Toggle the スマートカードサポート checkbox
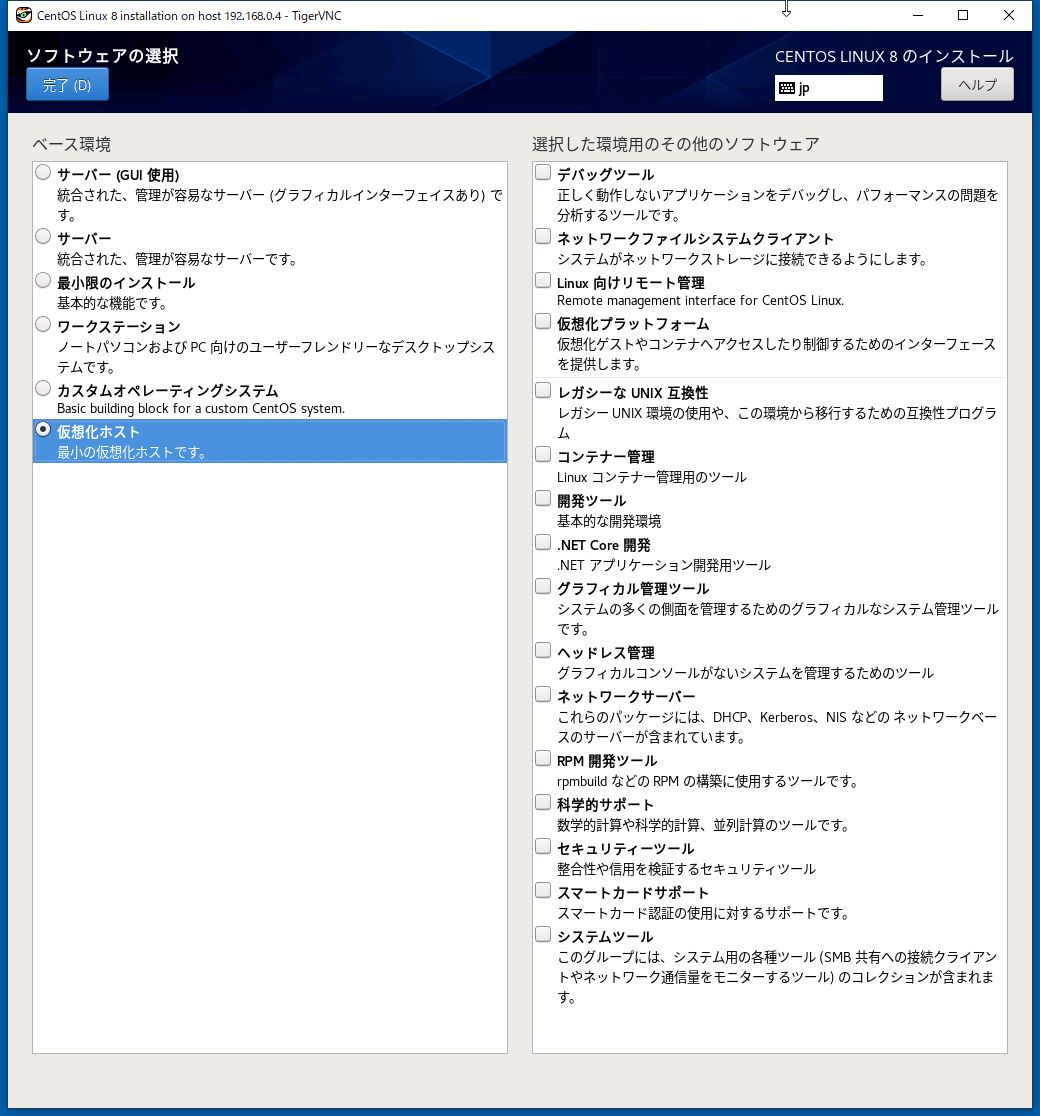 tap(543, 891)
